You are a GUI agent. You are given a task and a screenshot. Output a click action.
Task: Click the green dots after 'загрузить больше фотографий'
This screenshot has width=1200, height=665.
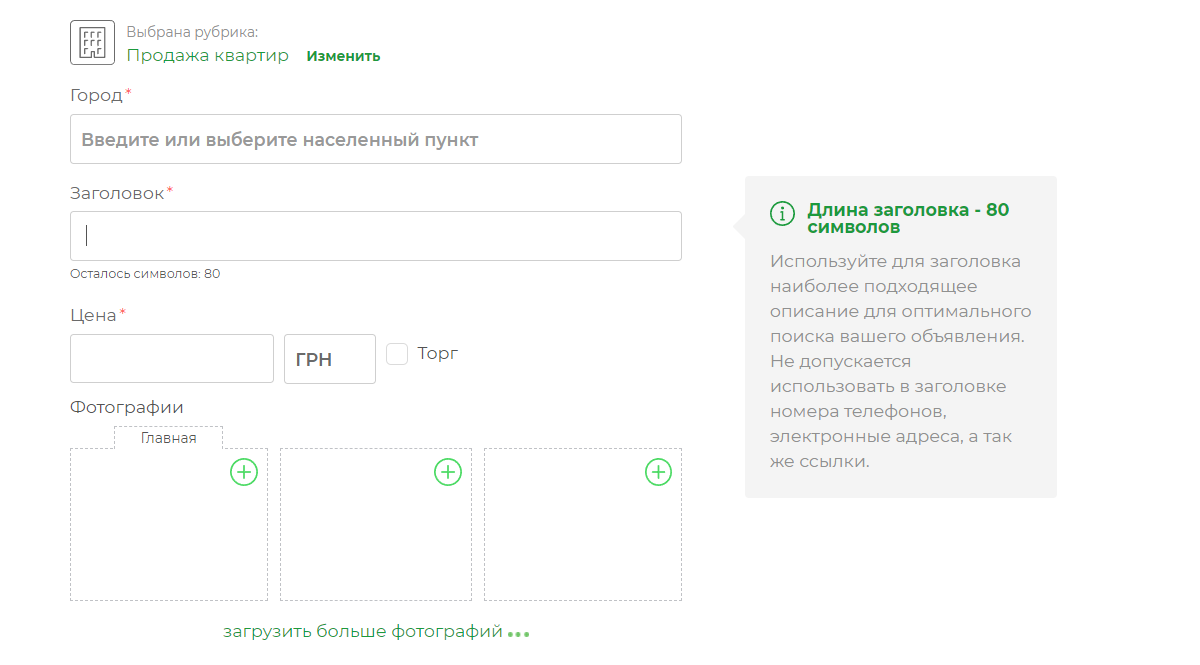click(518, 634)
